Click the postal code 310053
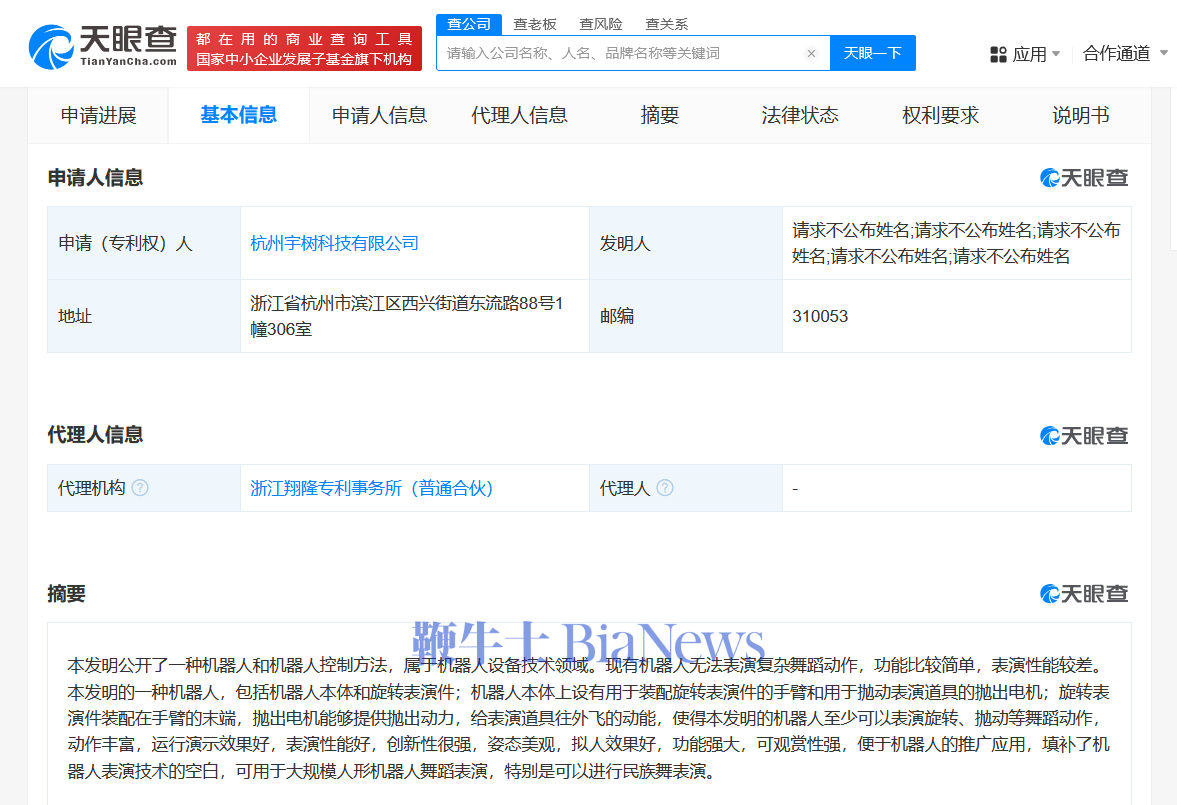Screen dimensions: 1177x805 click(820, 316)
